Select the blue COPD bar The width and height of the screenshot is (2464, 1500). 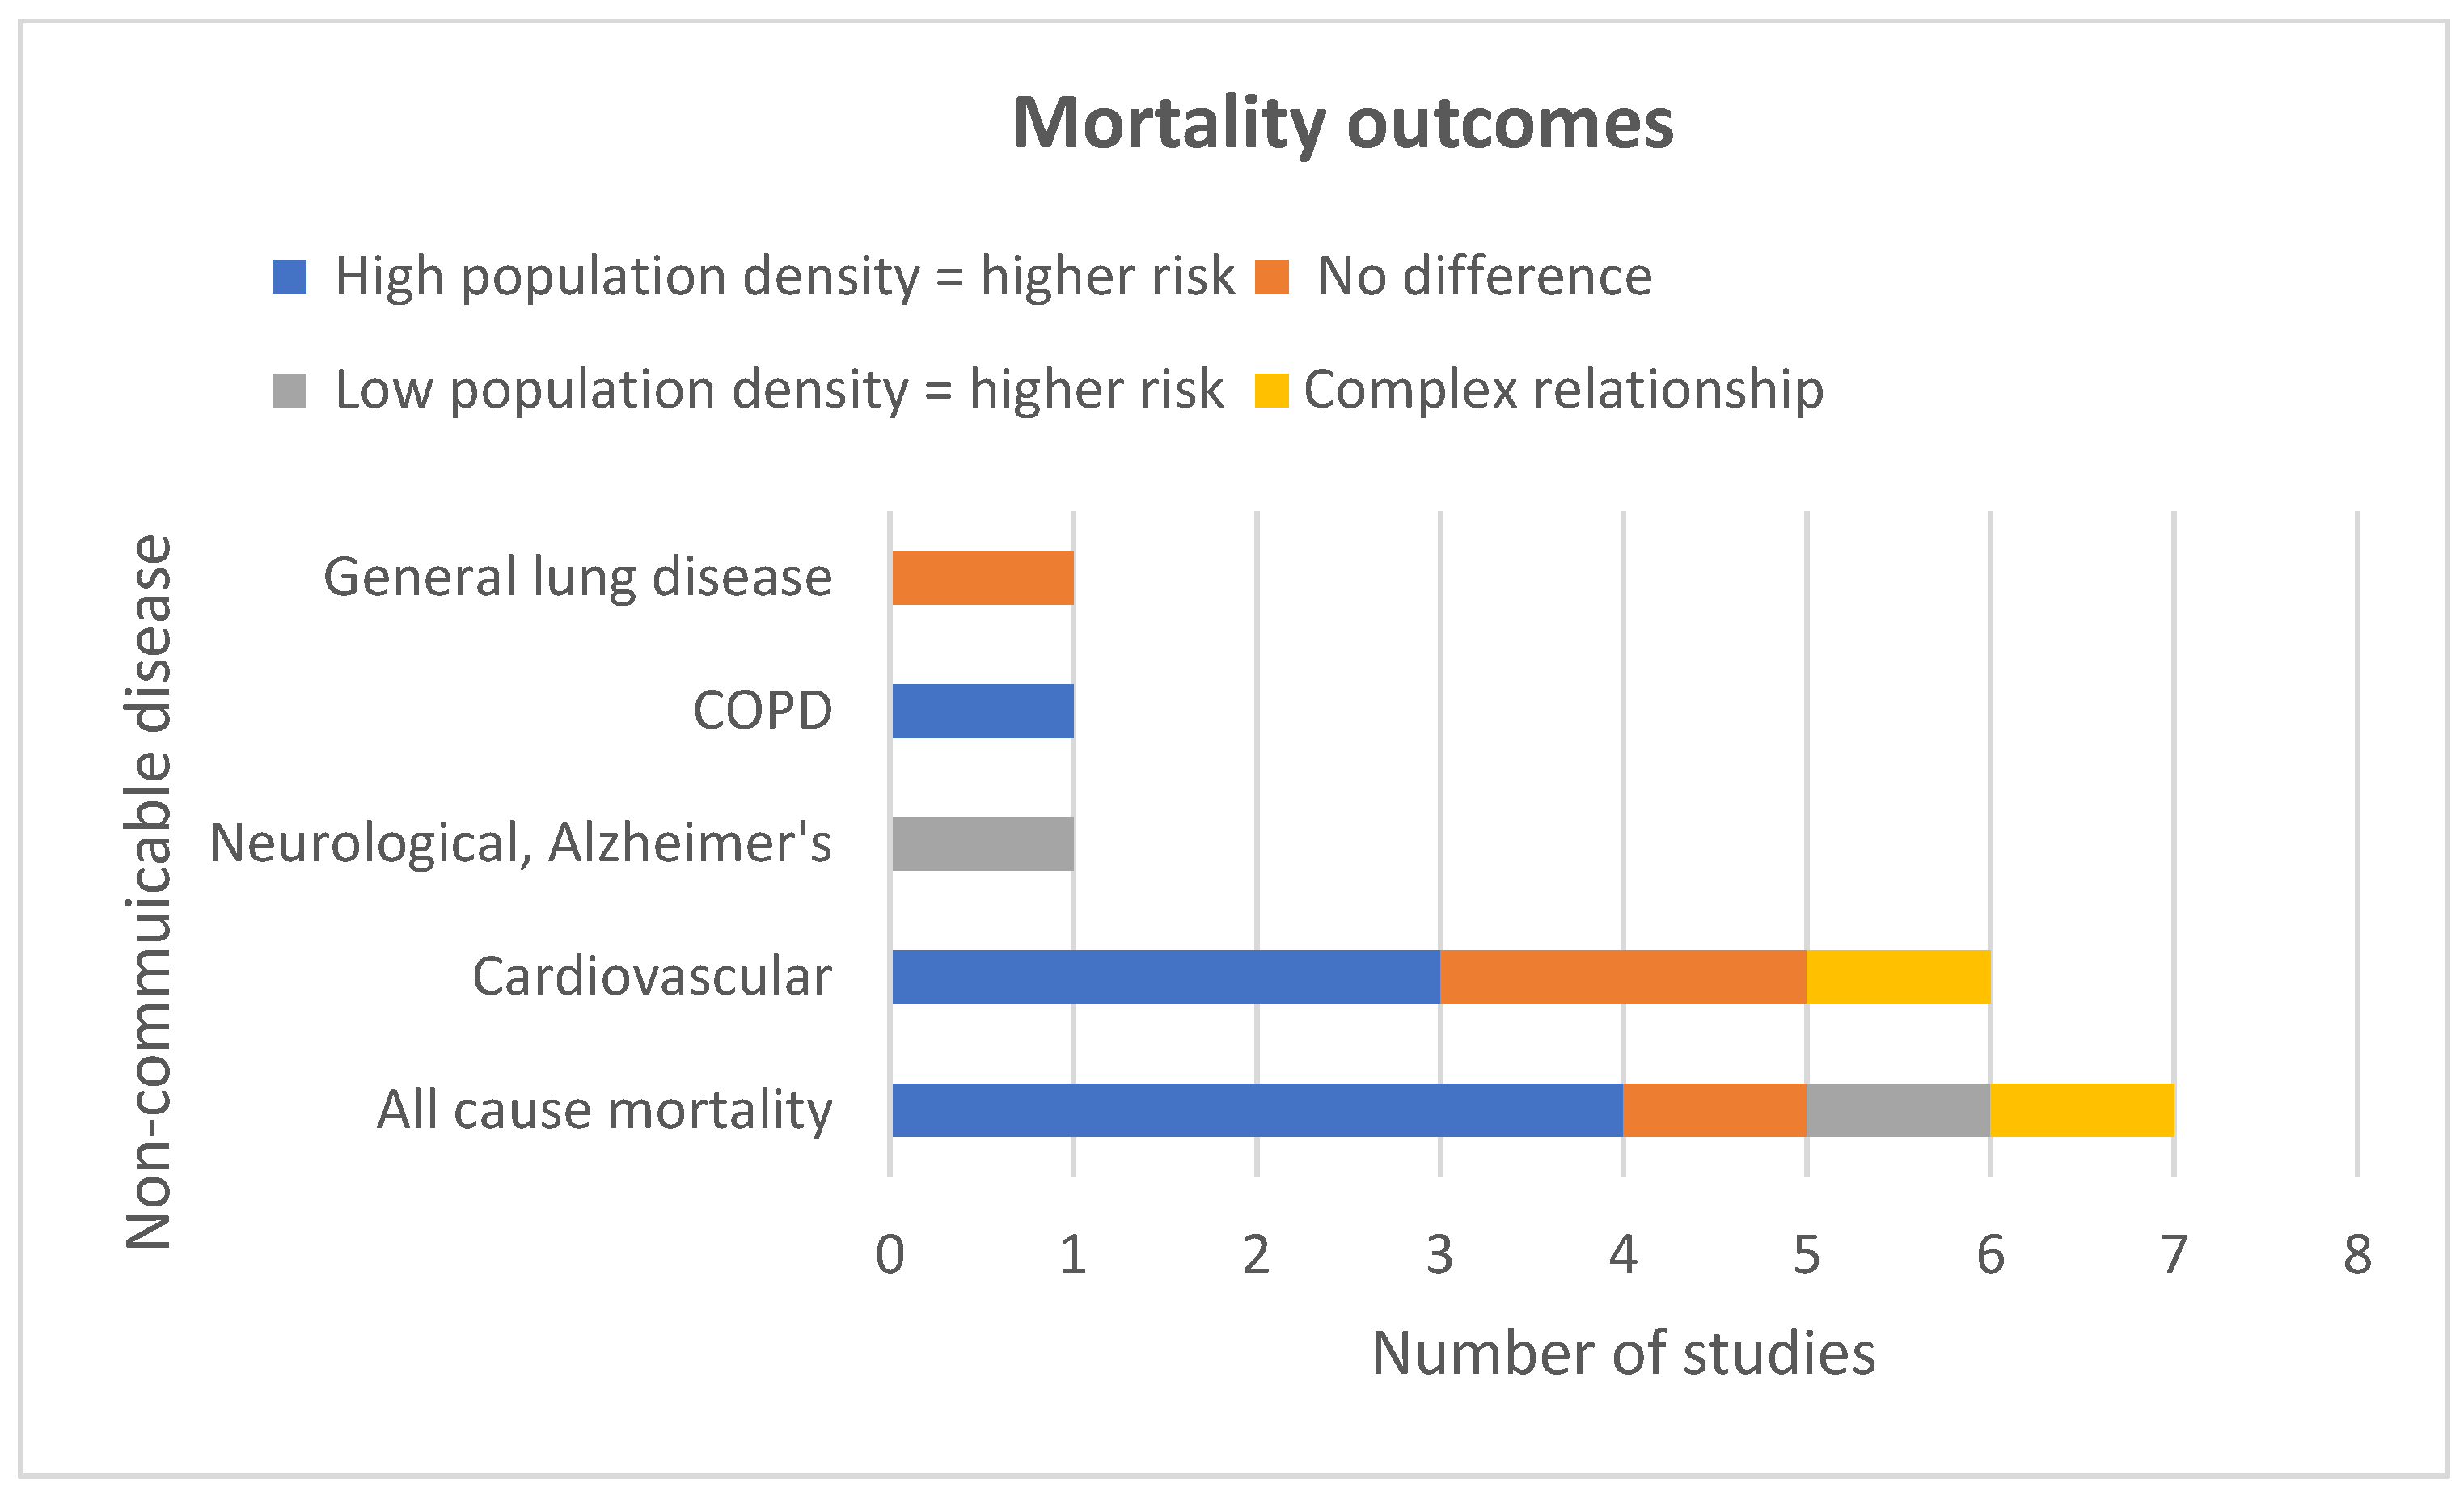(x=982, y=710)
